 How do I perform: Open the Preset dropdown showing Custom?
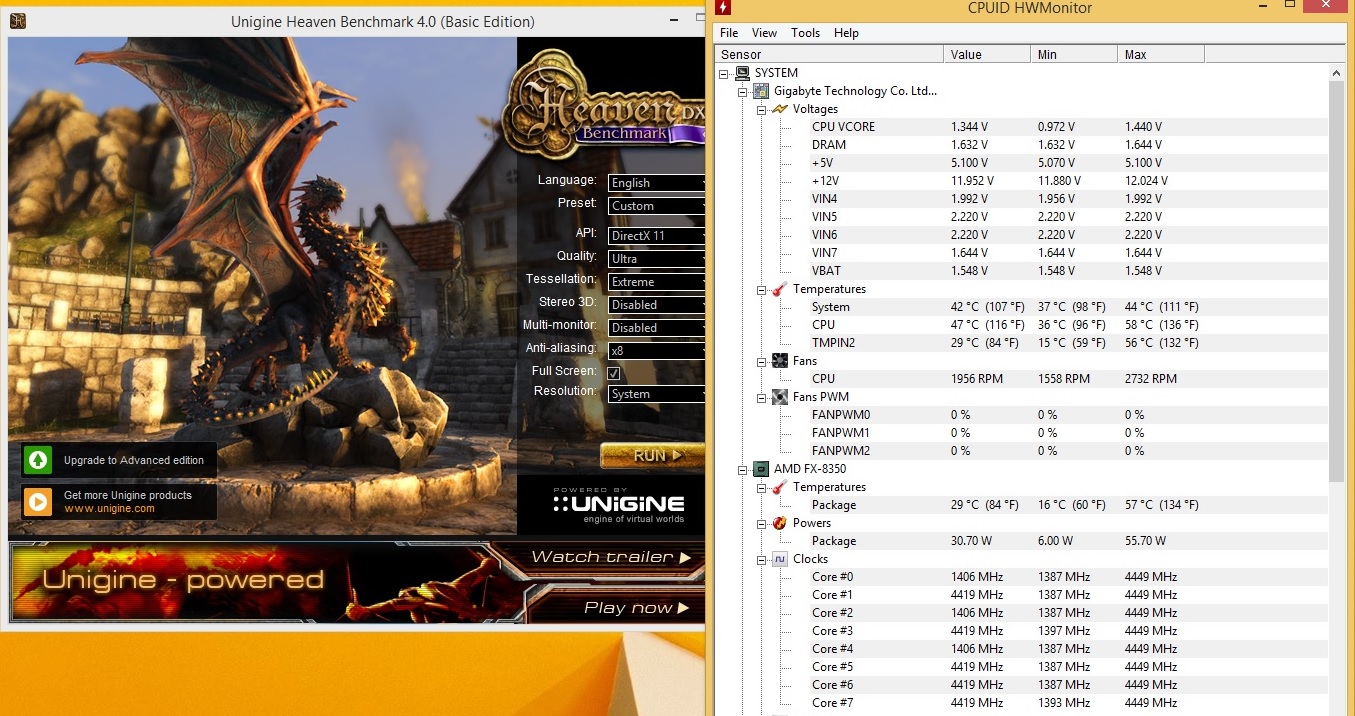(656, 206)
